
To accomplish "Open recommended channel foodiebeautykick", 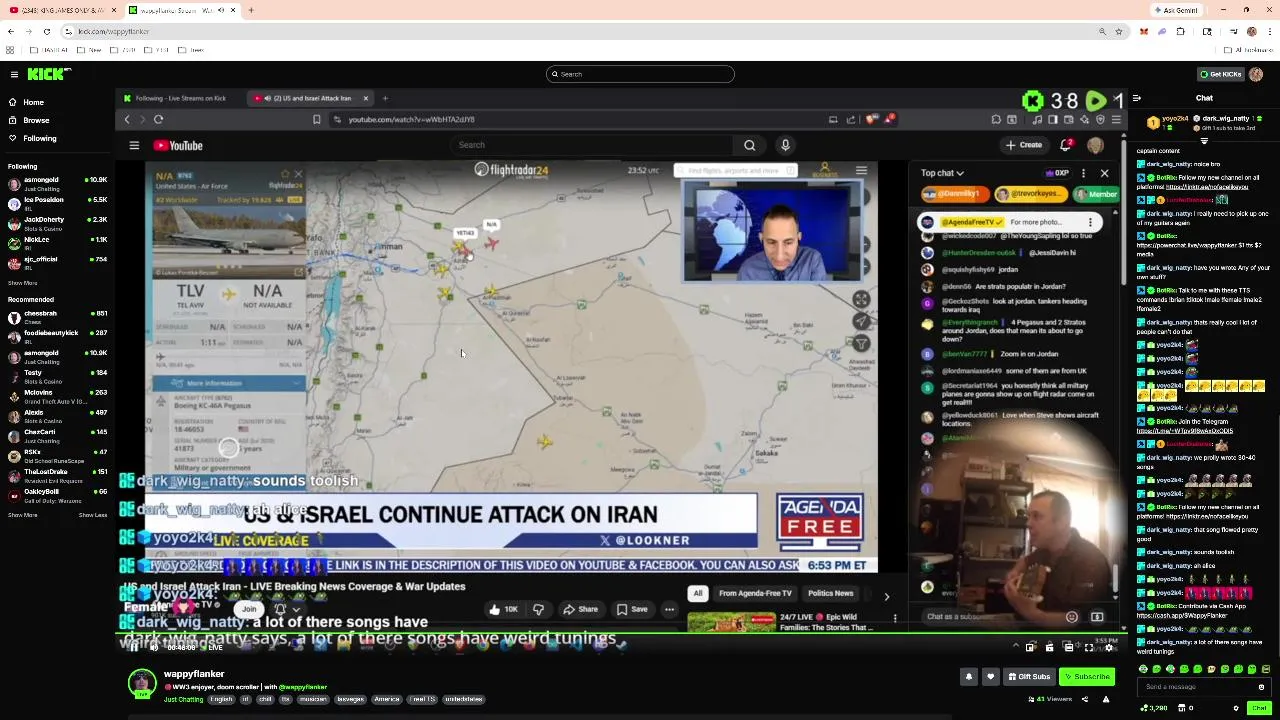I will pyautogui.click(x=55, y=336).
